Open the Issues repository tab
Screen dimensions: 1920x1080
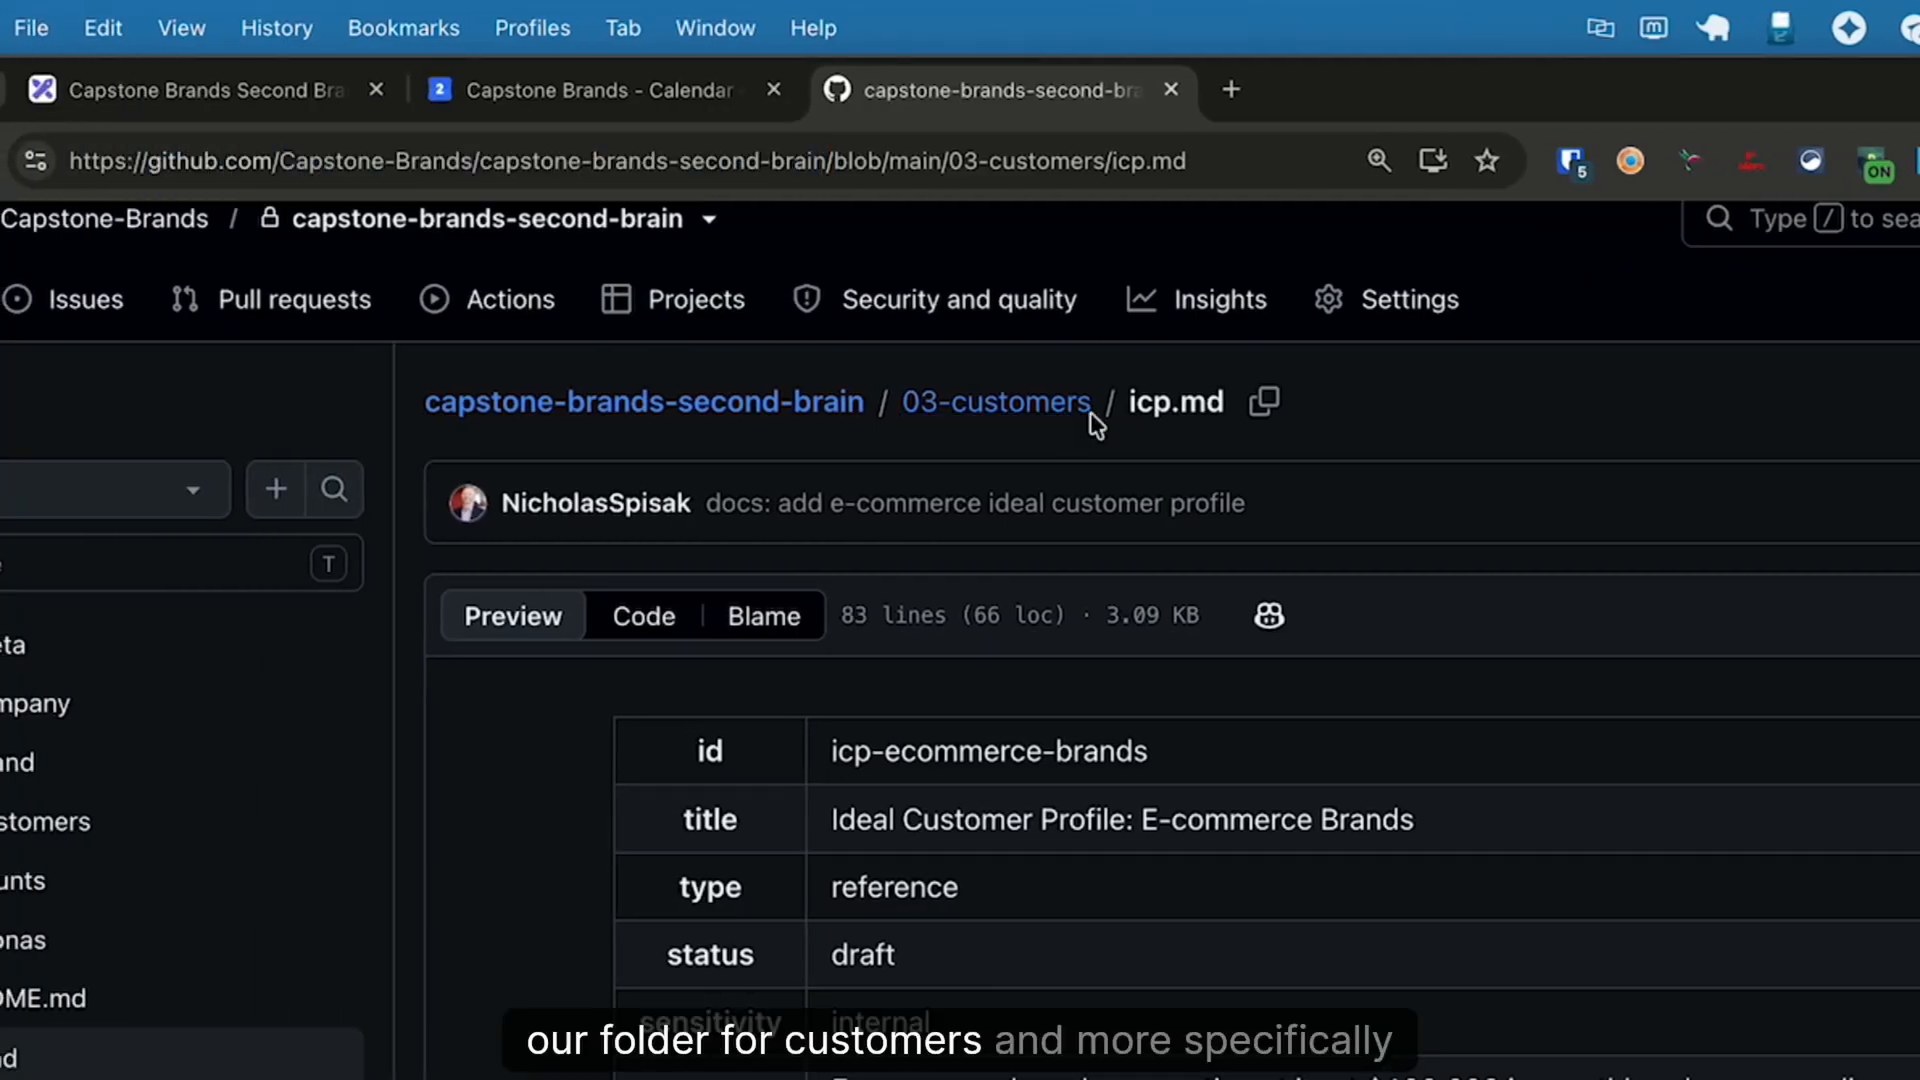(x=63, y=300)
